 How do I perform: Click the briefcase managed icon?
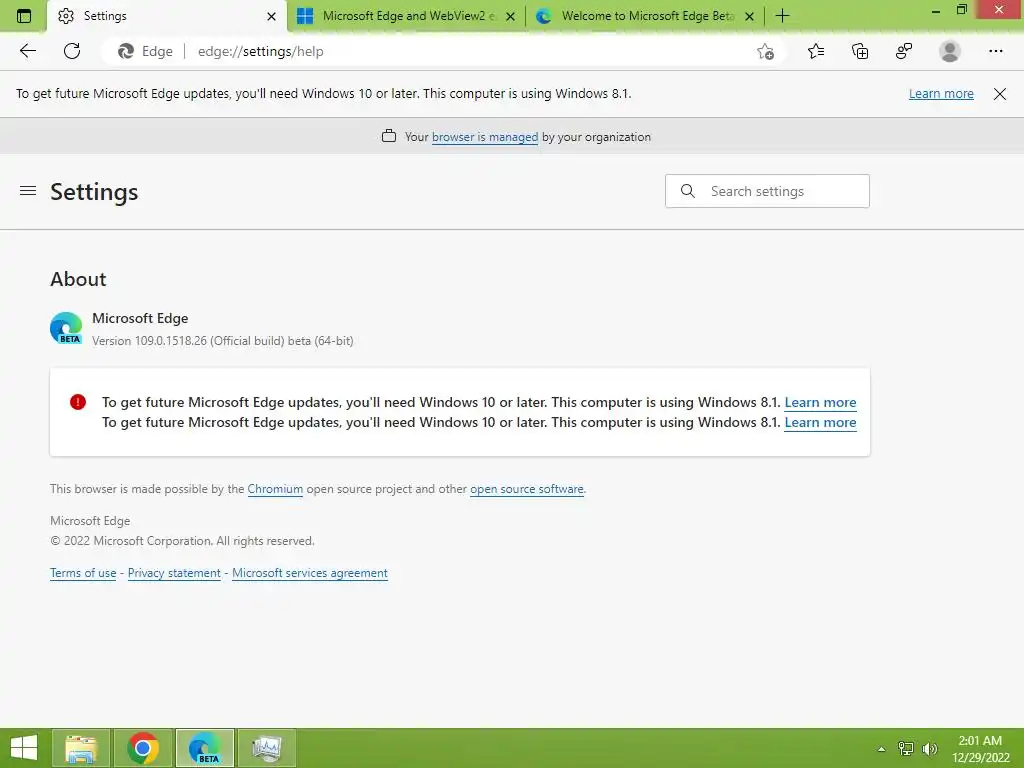click(389, 136)
